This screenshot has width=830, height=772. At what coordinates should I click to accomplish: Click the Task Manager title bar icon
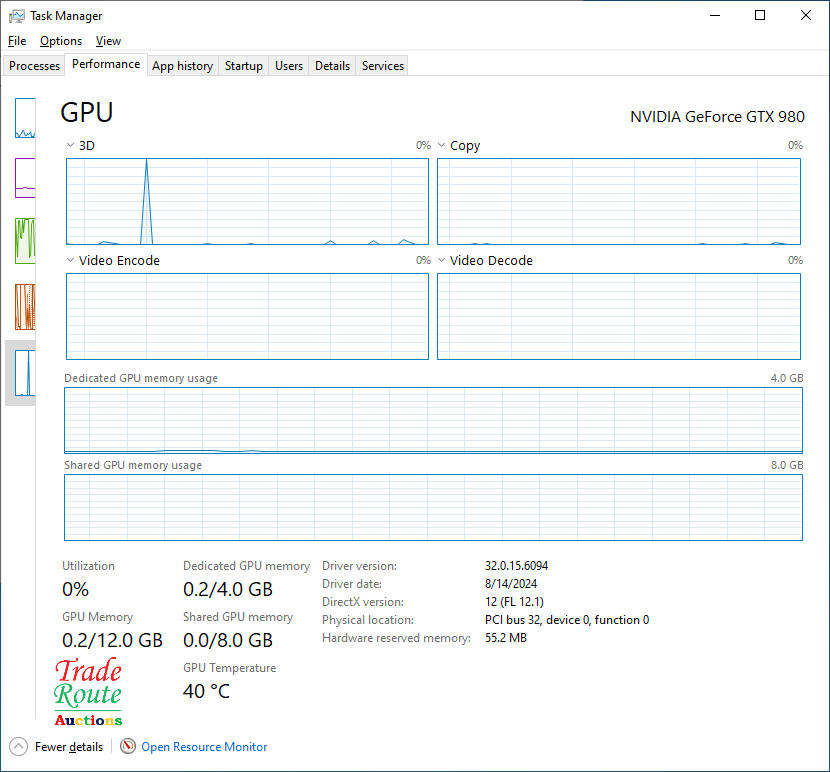(x=16, y=16)
